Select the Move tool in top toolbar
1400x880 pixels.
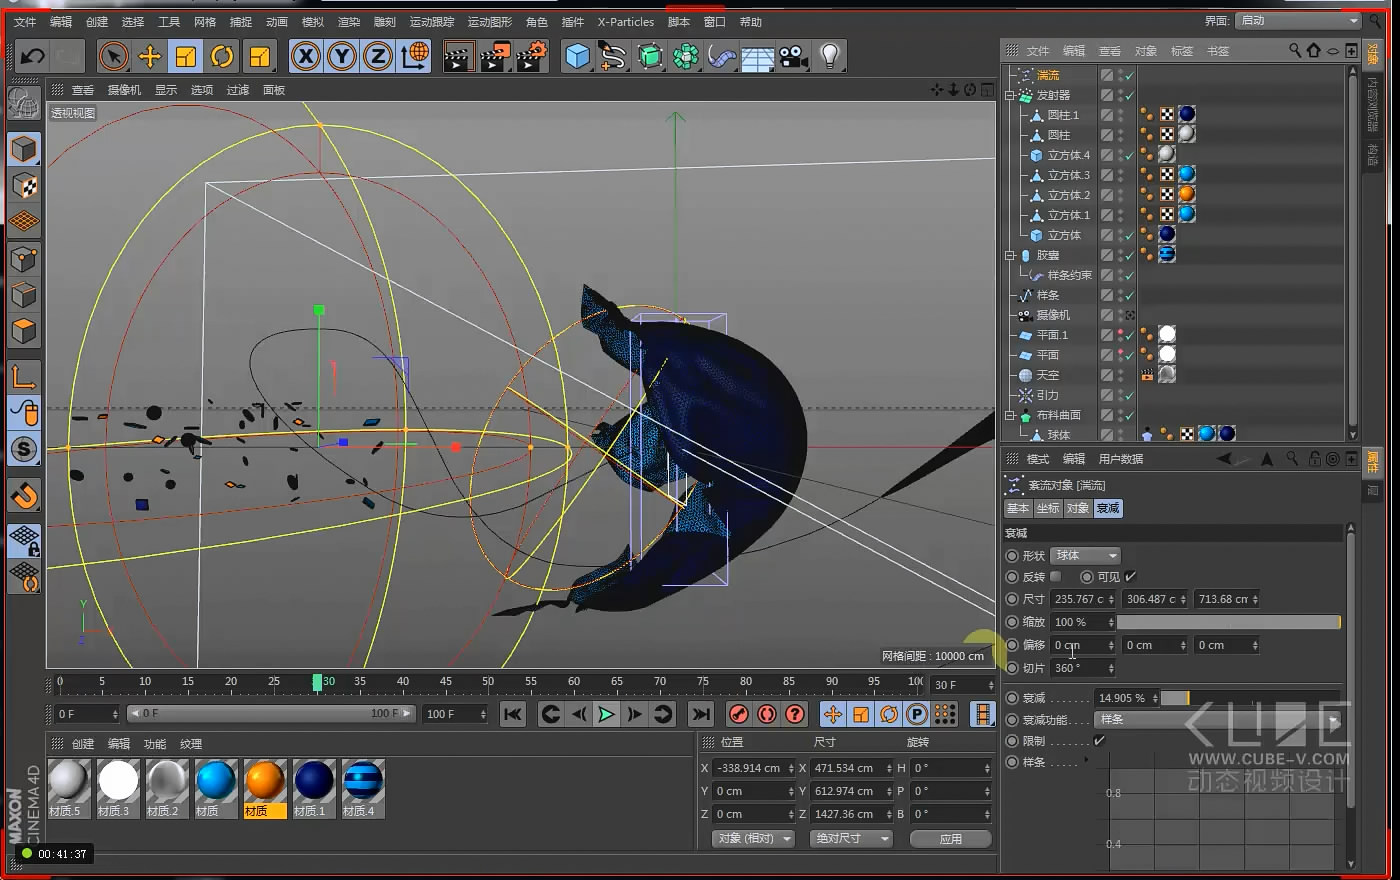click(150, 57)
